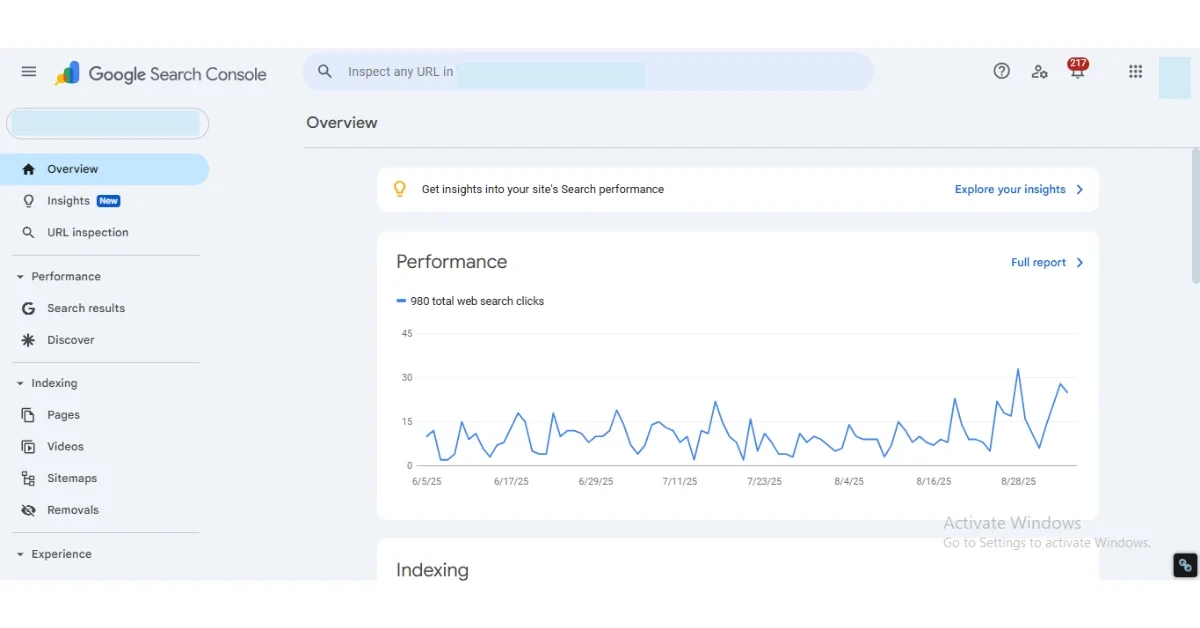
Task: Collapse the Indexing sidebar section
Action: pyautogui.click(x=19, y=384)
